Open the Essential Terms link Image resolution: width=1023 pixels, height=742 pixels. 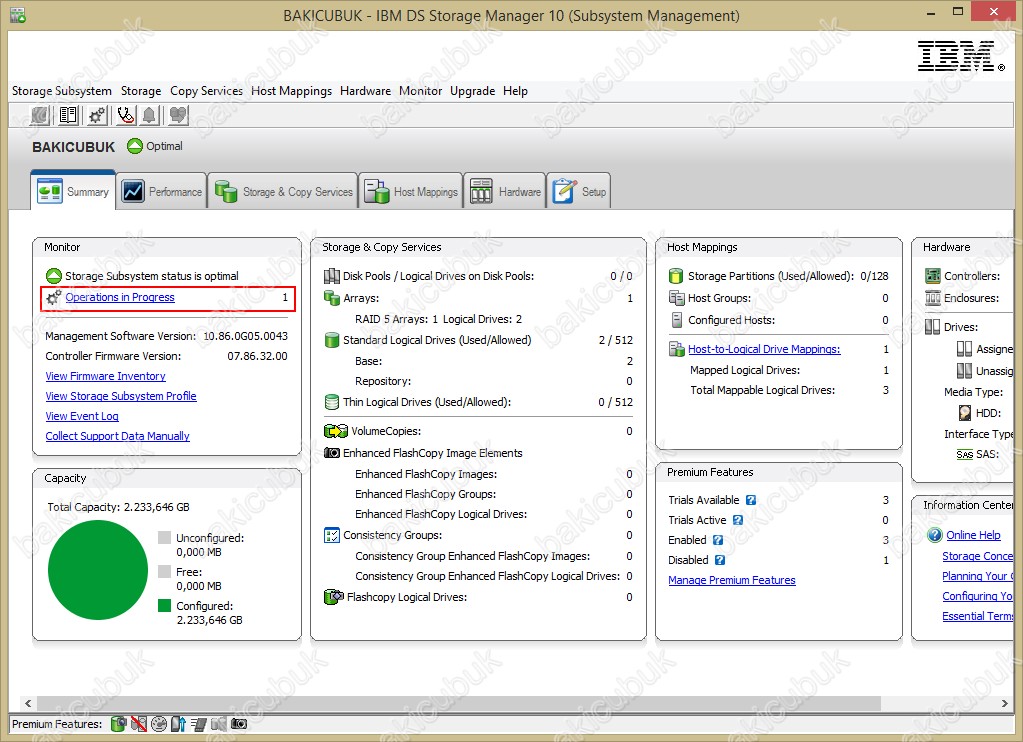tap(977, 616)
